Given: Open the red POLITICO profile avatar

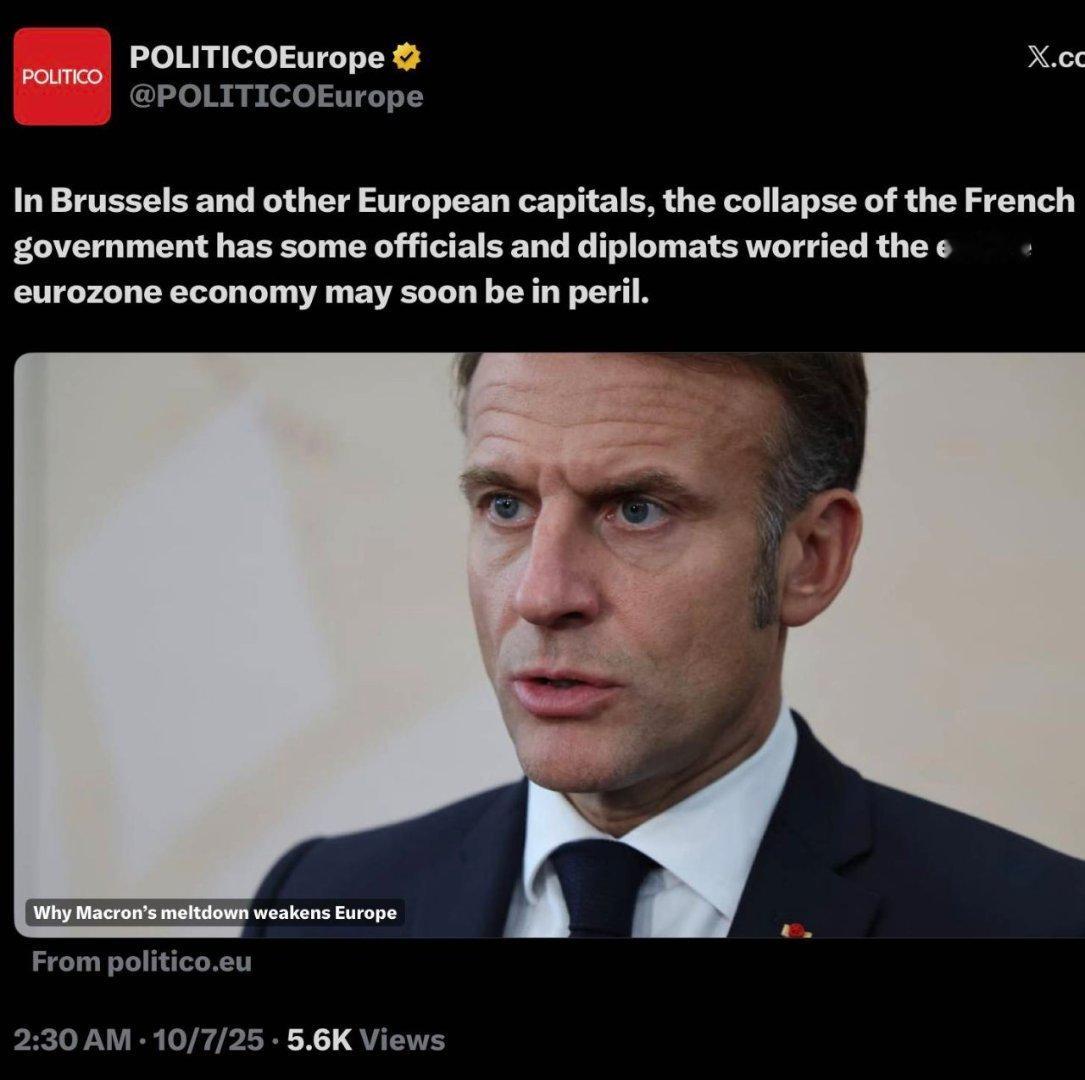Looking at the screenshot, I should pyautogui.click(x=62, y=76).
